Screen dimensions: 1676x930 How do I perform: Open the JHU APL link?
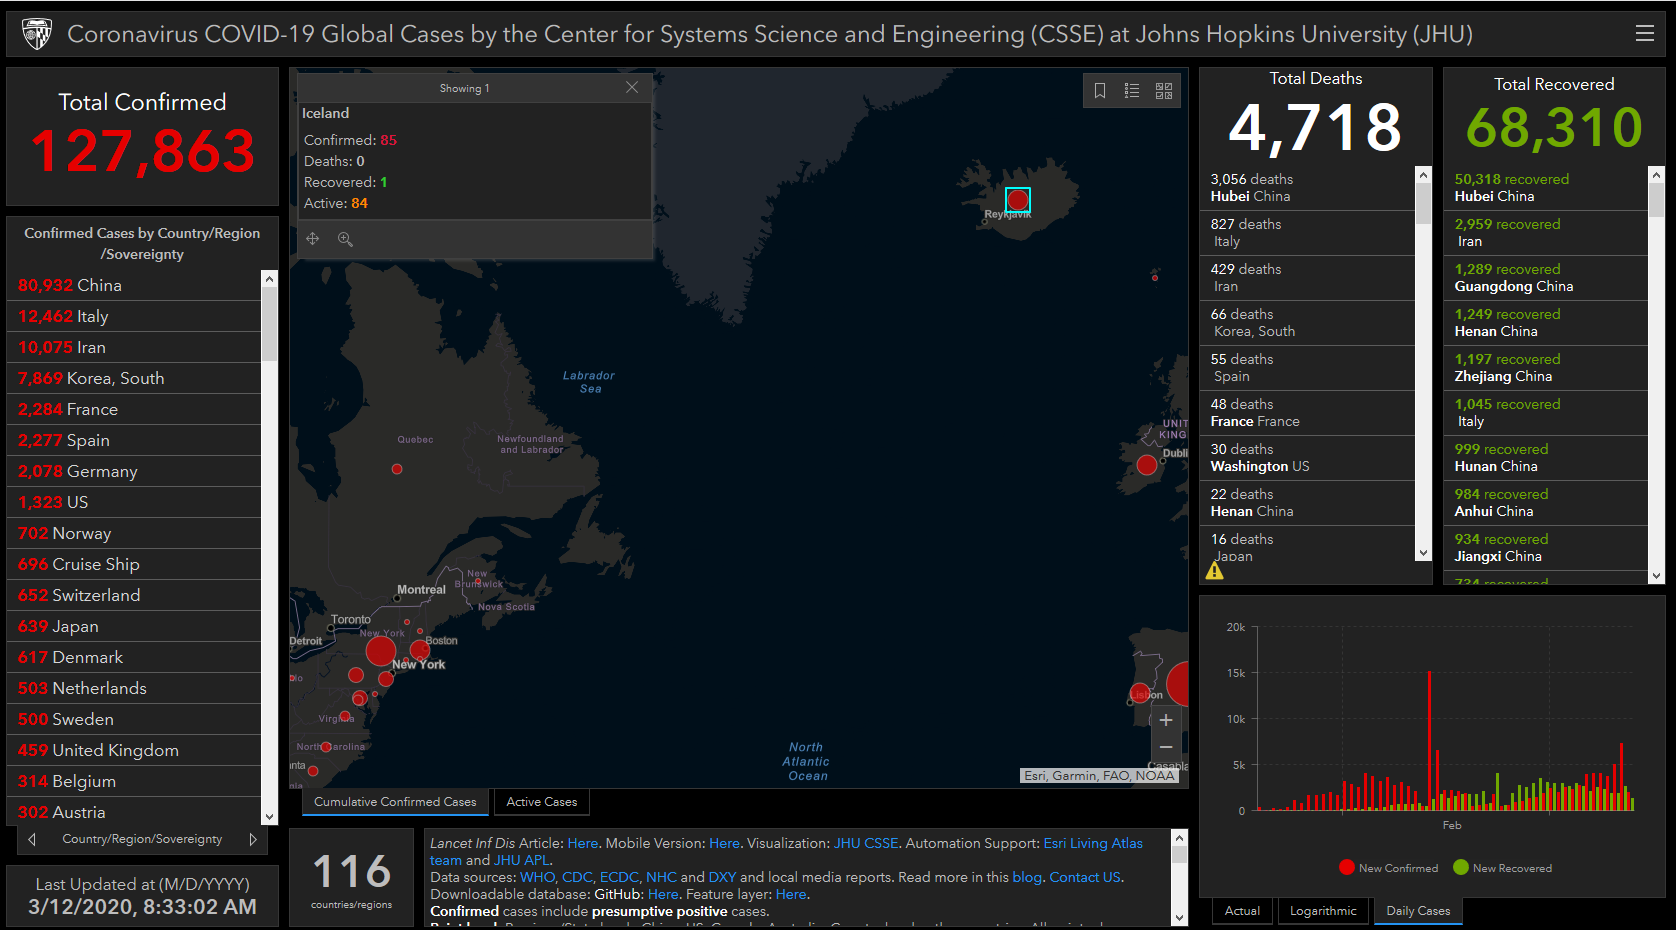(x=522, y=860)
